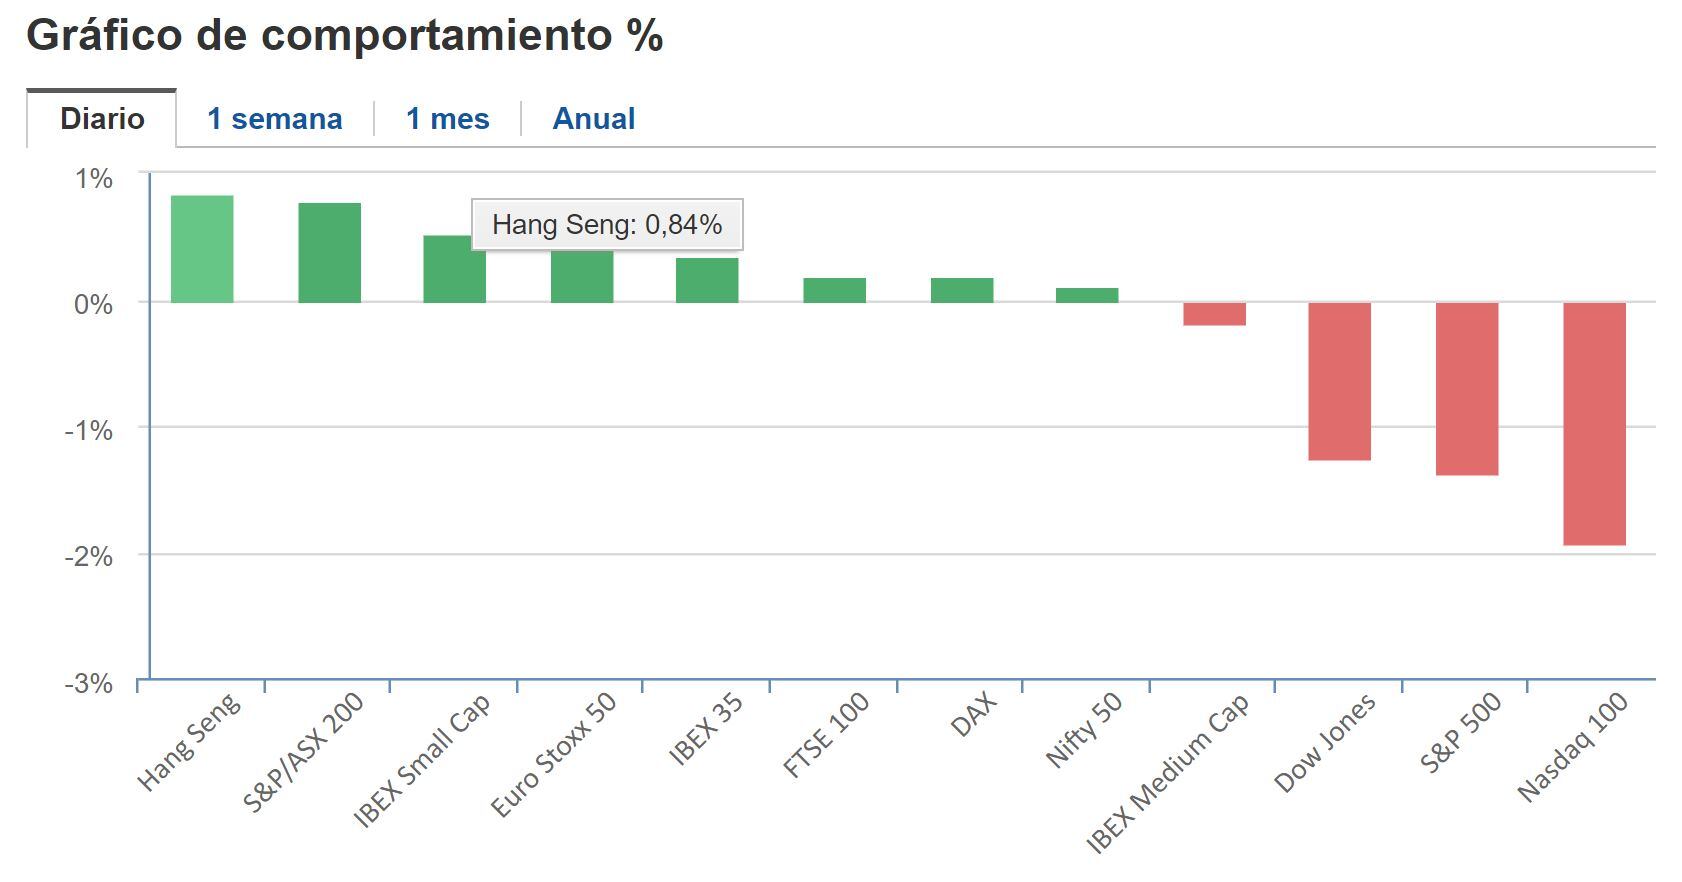Viewport: 1682px width, 882px height.
Task: Click the -1% y-axis label
Action: [x=89, y=431]
